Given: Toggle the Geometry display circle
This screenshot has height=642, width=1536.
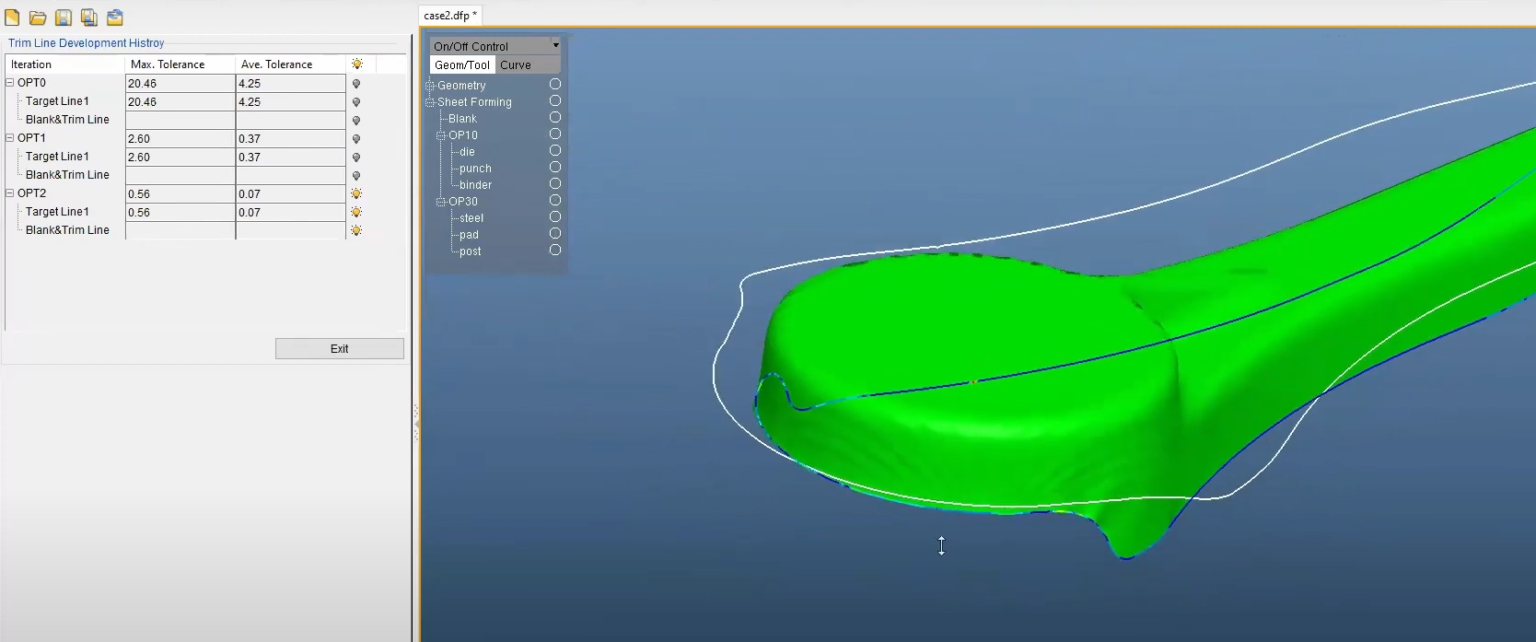Looking at the screenshot, I should click(555, 84).
